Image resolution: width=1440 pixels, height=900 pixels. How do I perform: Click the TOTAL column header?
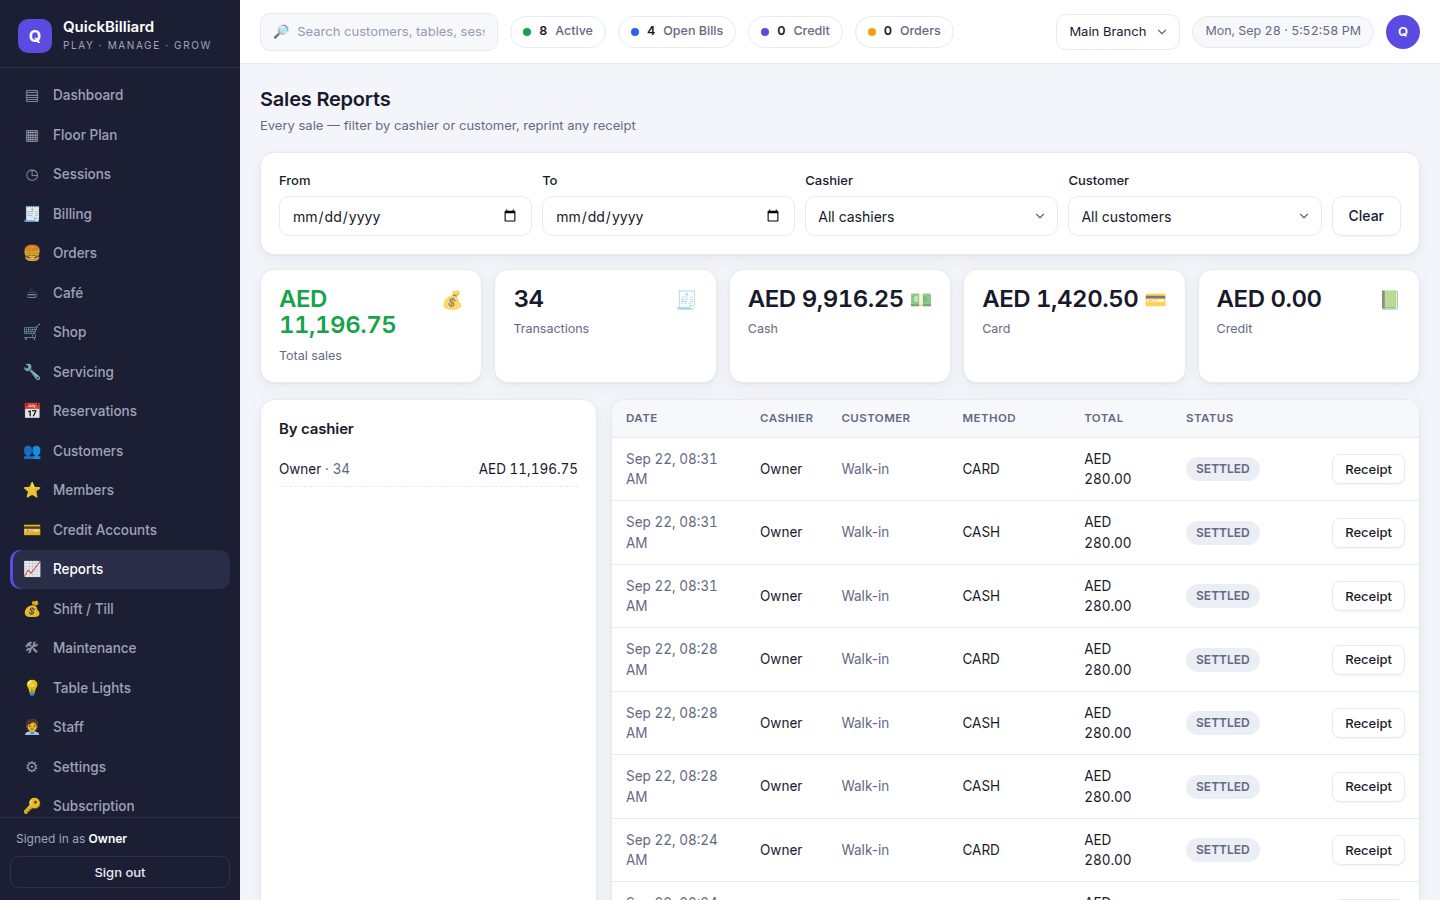click(x=1104, y=419)
